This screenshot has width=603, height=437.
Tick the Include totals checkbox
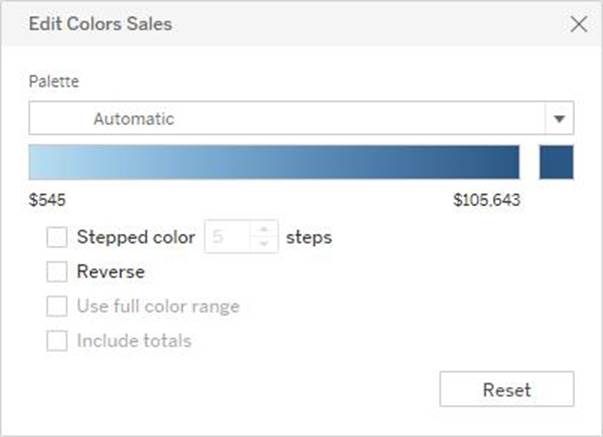tap(57, 341)
